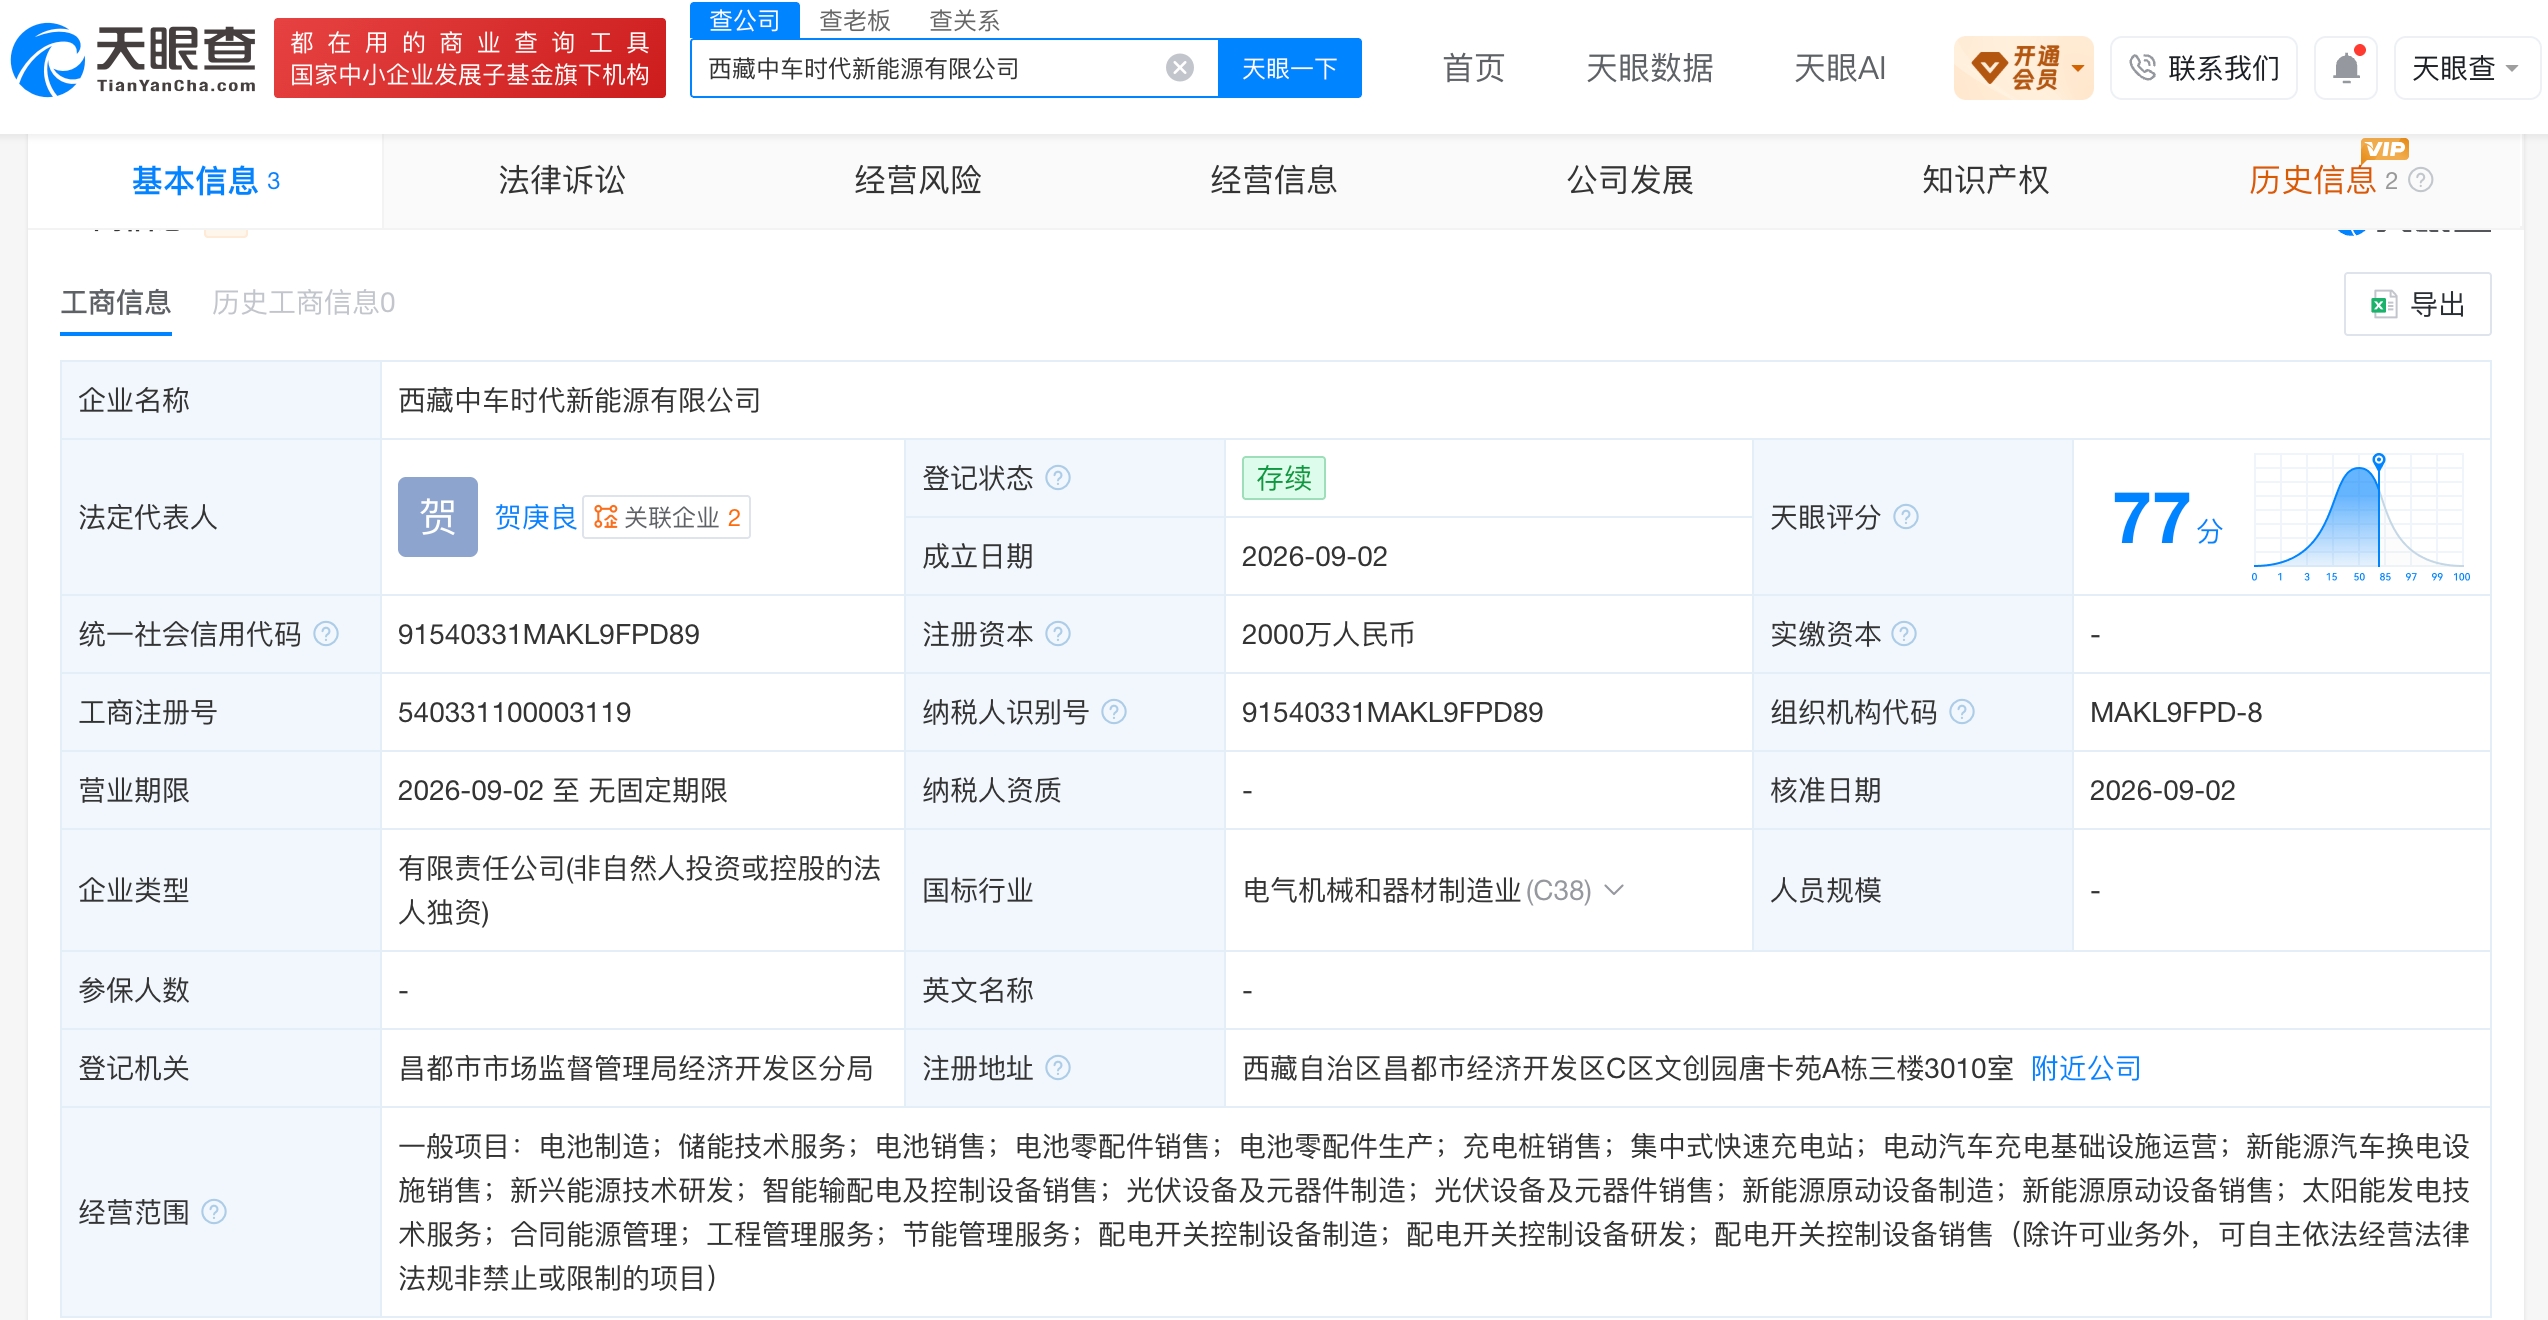The image size is (2548, 1320).
Task: Open legal representative 贺庚良 link
Action: (x=535, y=517)
